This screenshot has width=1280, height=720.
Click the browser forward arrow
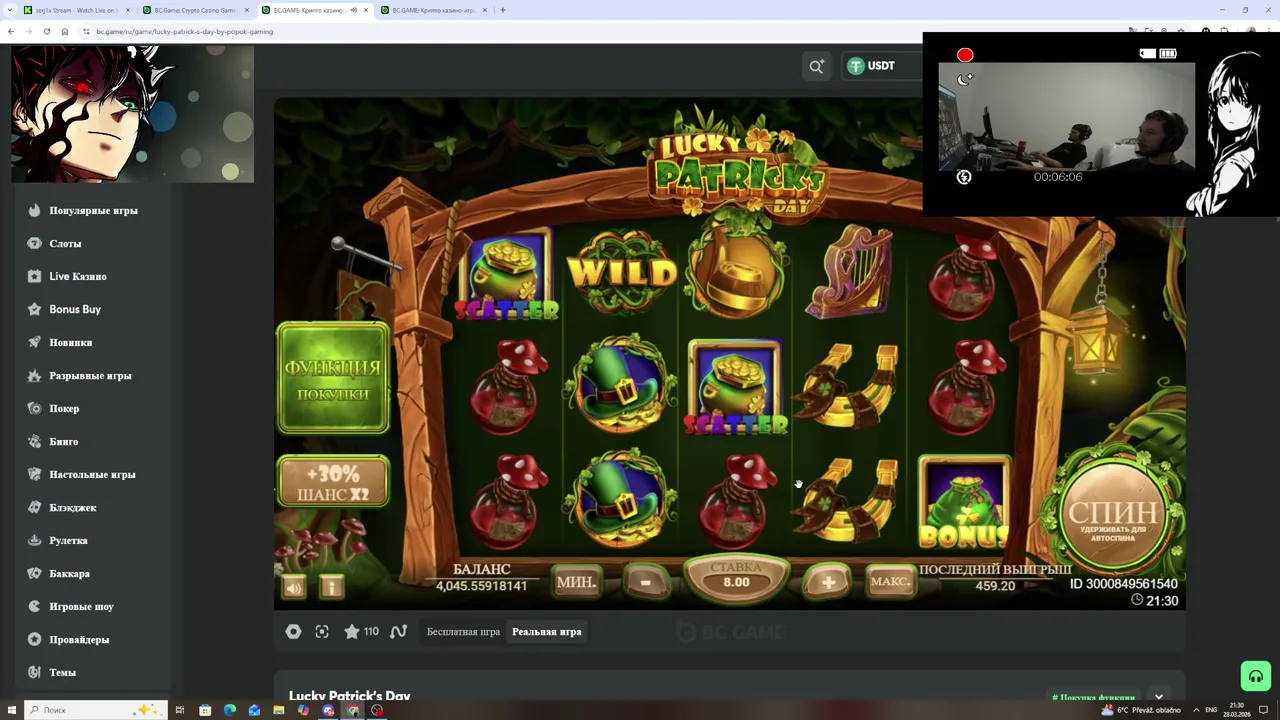[28, 31]
